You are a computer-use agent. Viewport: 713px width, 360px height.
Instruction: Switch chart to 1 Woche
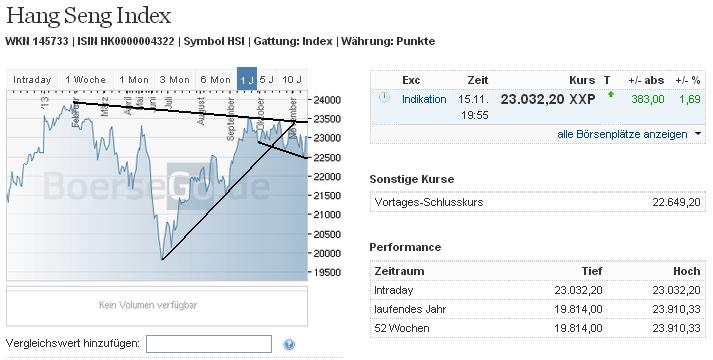coord(85,80)
